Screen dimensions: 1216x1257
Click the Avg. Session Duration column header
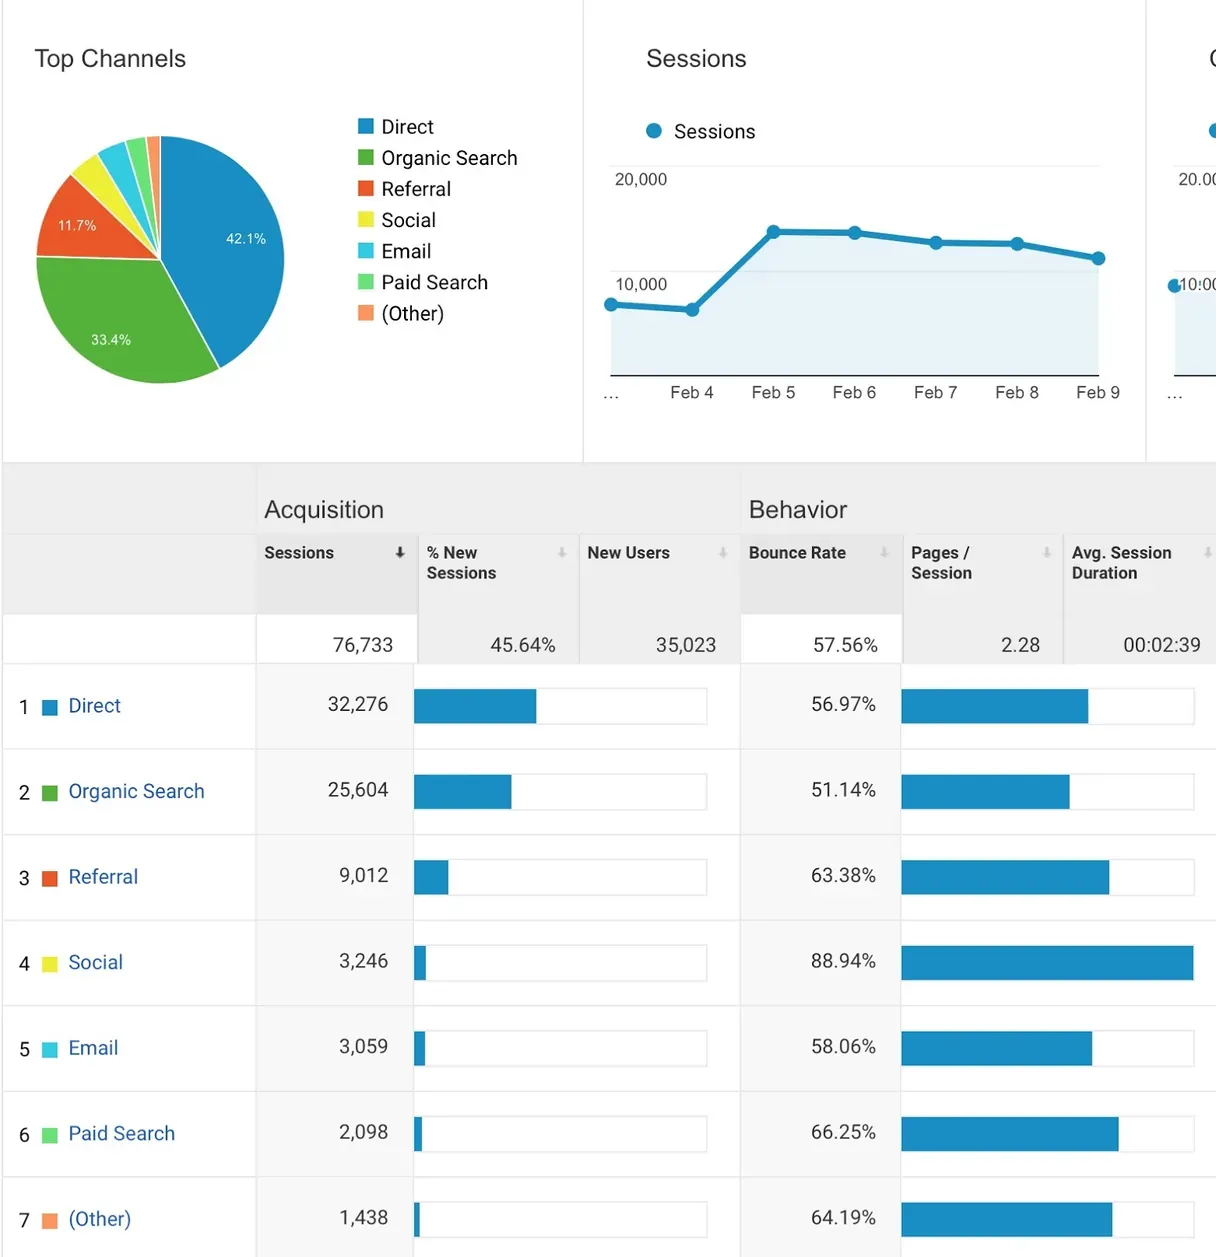pos(1121,563)
